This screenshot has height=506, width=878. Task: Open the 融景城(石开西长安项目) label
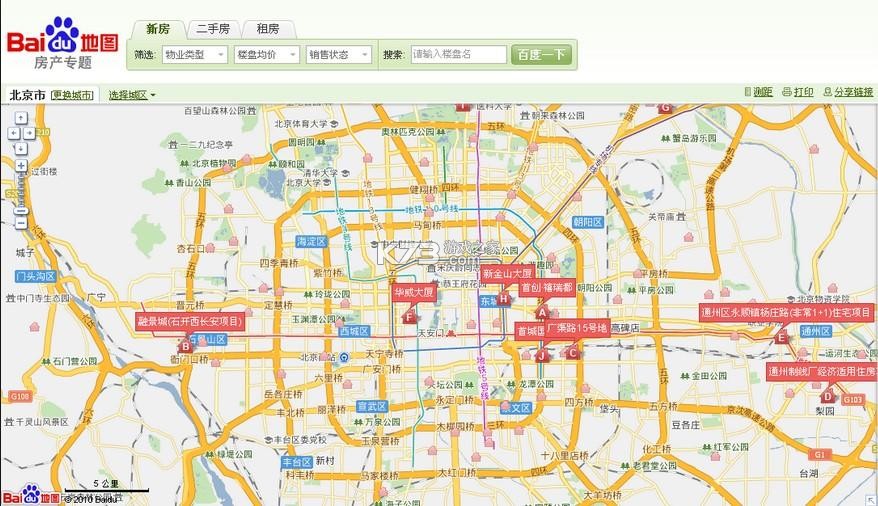pos(190,321)
